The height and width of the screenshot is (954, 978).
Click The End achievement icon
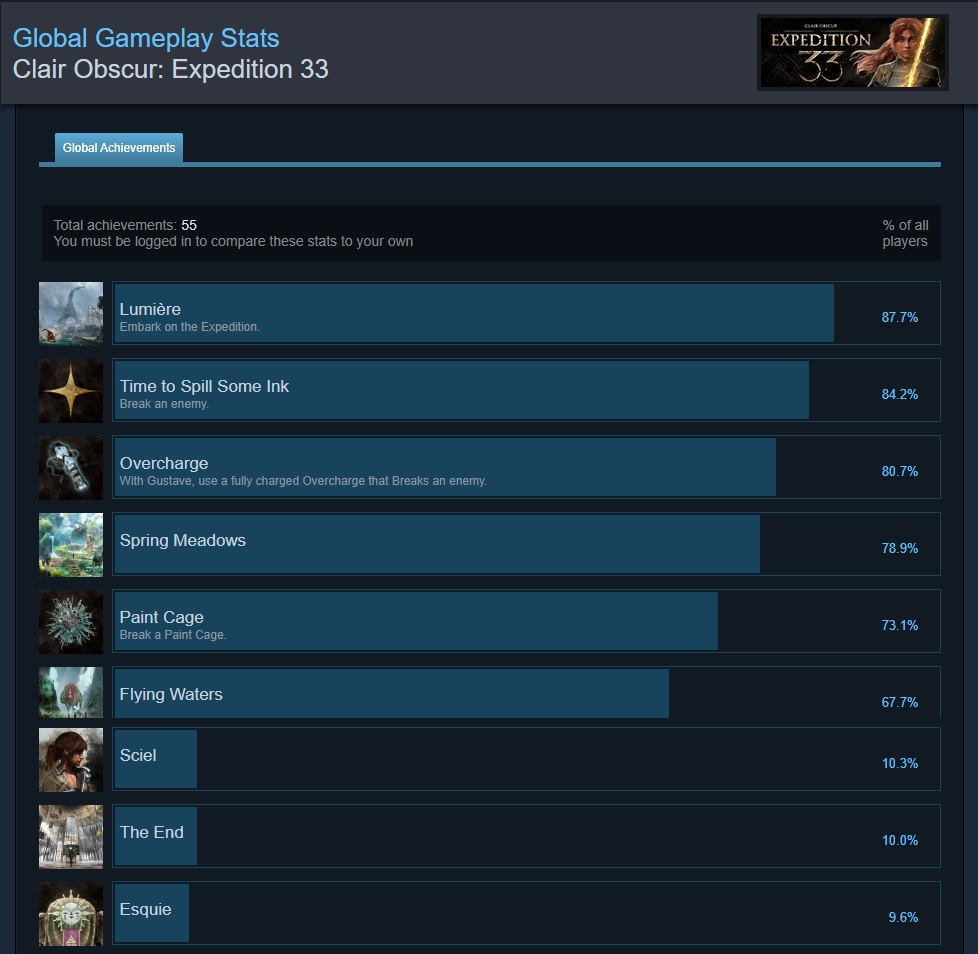pyautogui.click(x=70, y=836)
